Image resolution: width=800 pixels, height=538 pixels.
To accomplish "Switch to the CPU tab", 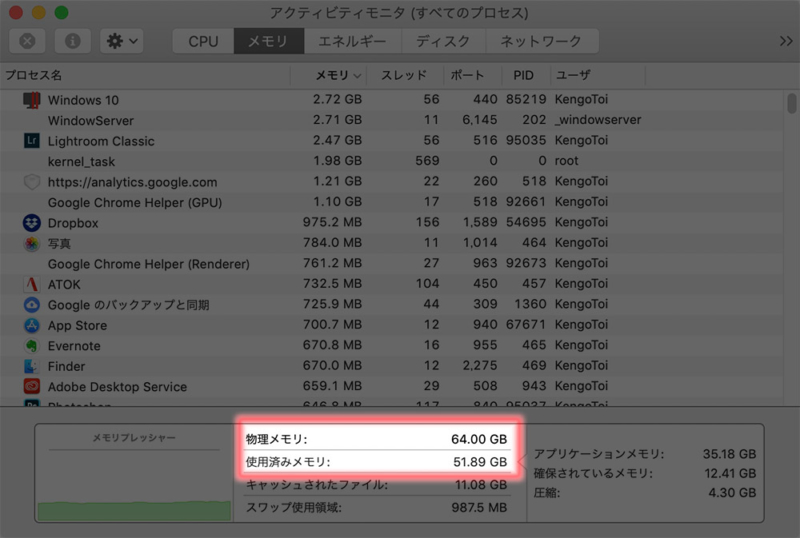I will (203, 41).
